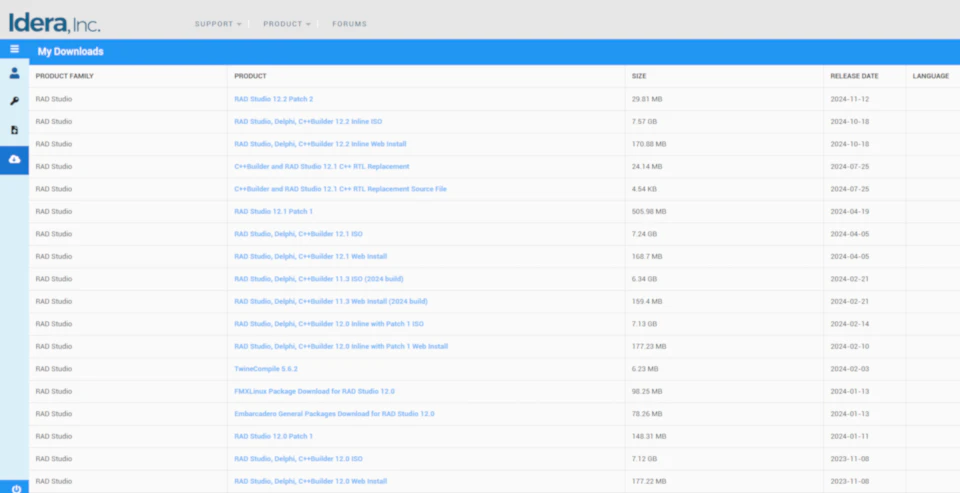Download RAD Studio 12.1 Patch 1
This screenshot has width=960, height=493.
pos(274,211)
